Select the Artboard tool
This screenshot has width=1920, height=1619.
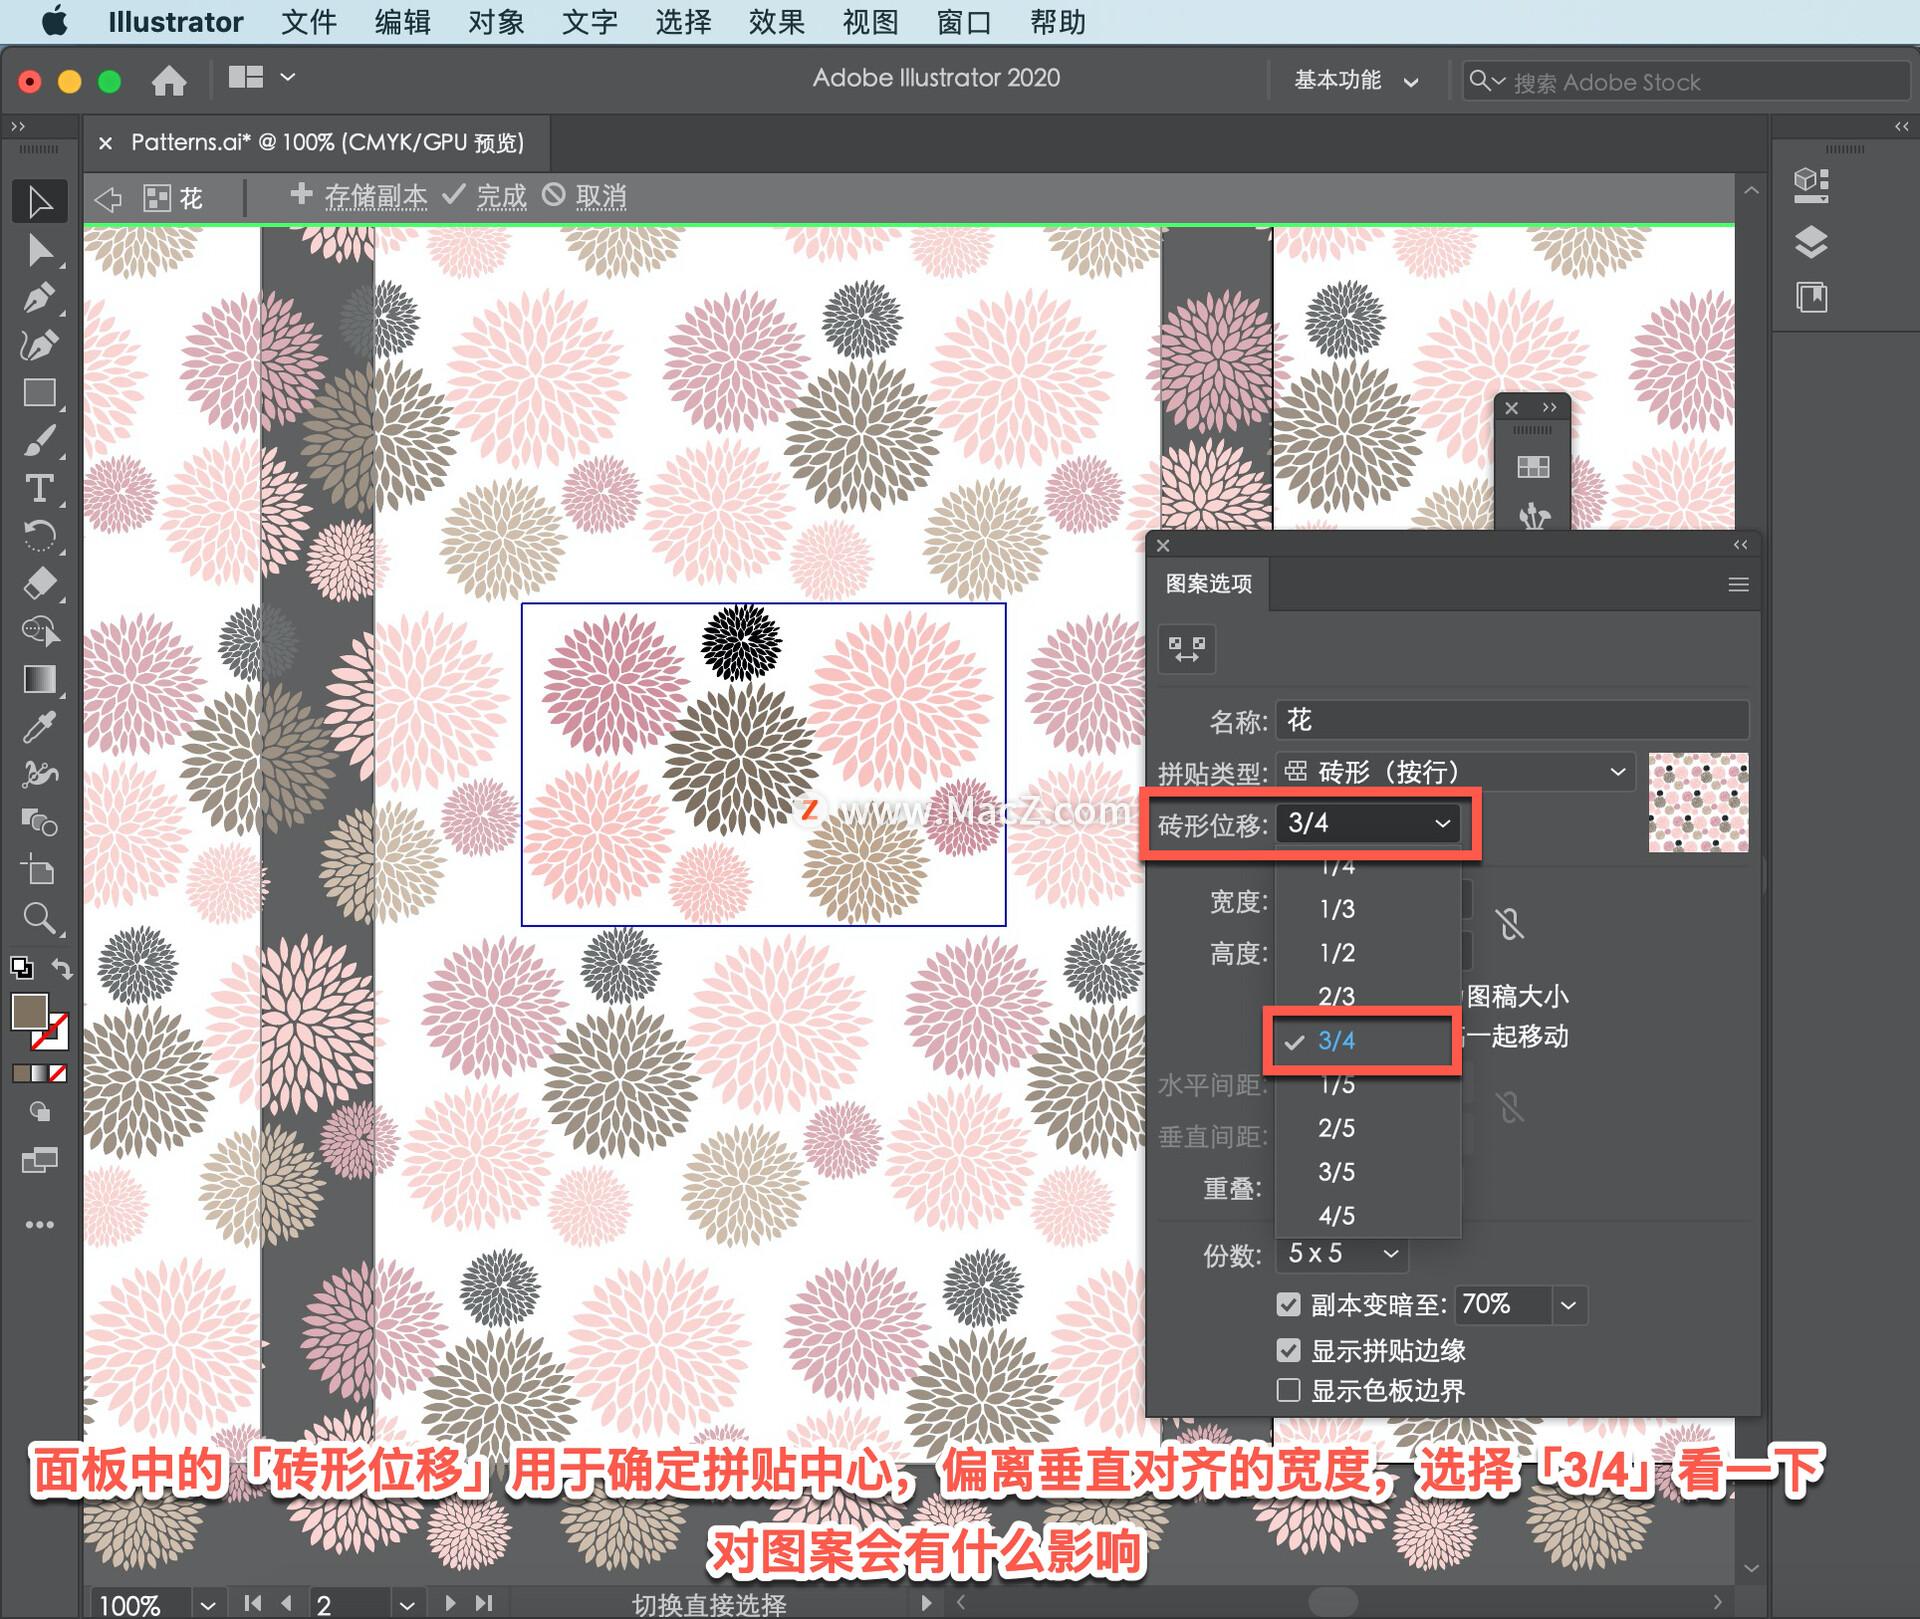coord(40,870)
